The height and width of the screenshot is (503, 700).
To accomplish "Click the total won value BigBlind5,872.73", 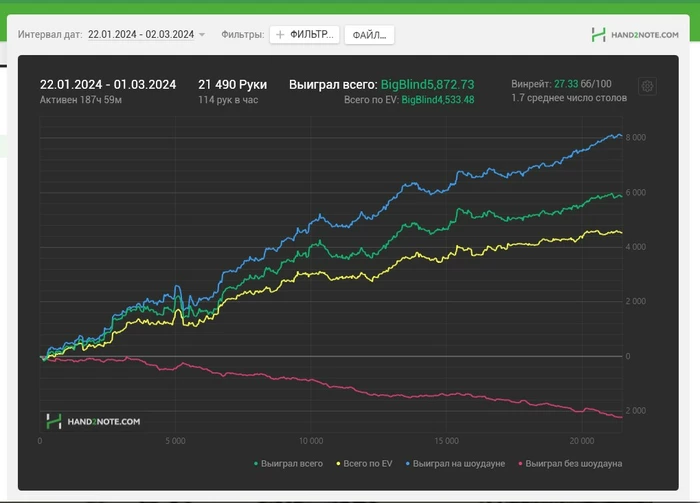I will [427, 84].
